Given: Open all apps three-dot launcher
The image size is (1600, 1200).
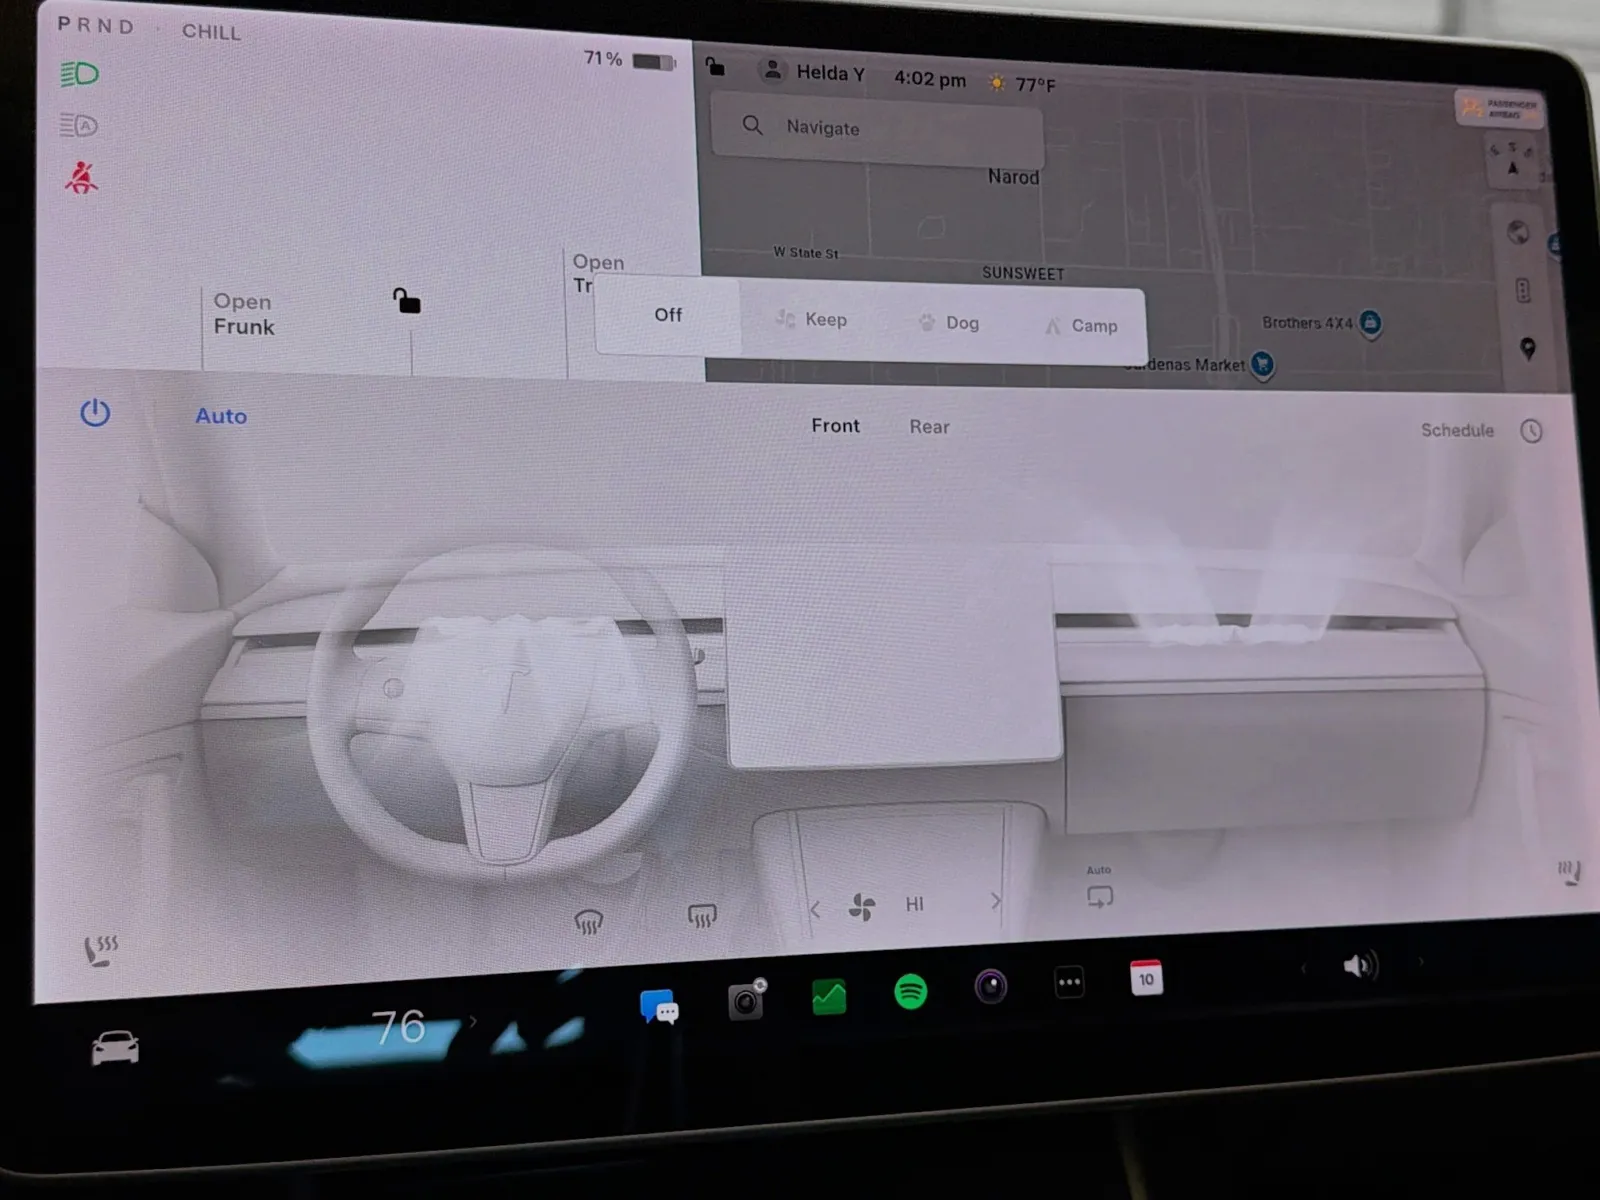Looking at the screenshot, I should pos(1069,982).
